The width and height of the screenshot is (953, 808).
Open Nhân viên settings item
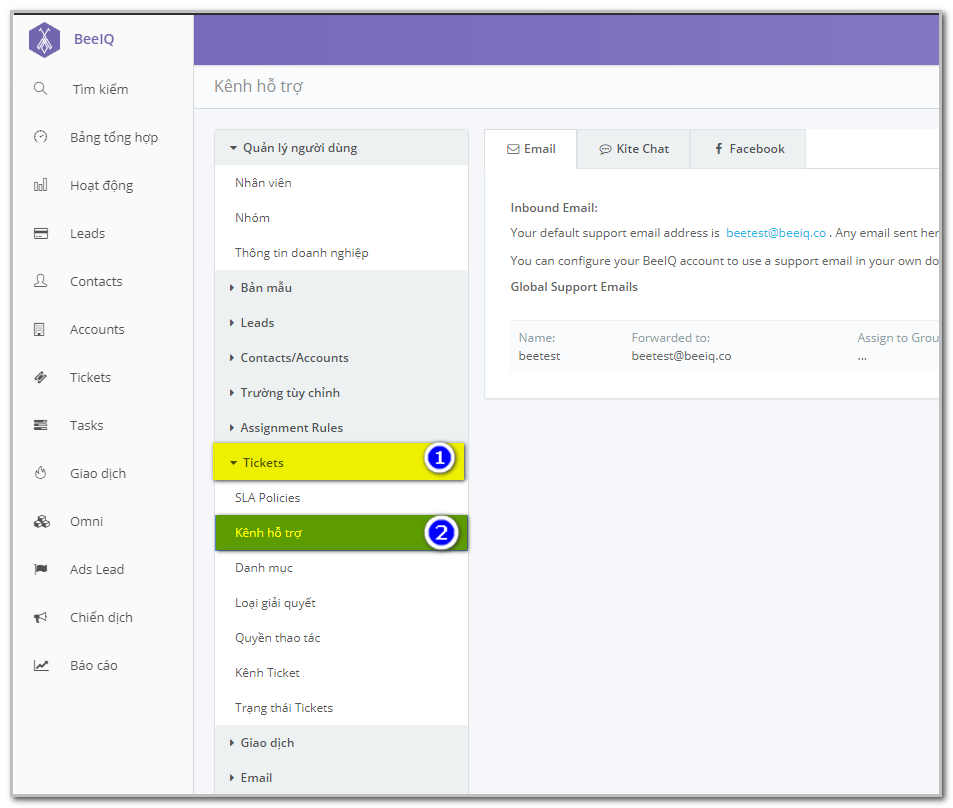coord(342,183)
